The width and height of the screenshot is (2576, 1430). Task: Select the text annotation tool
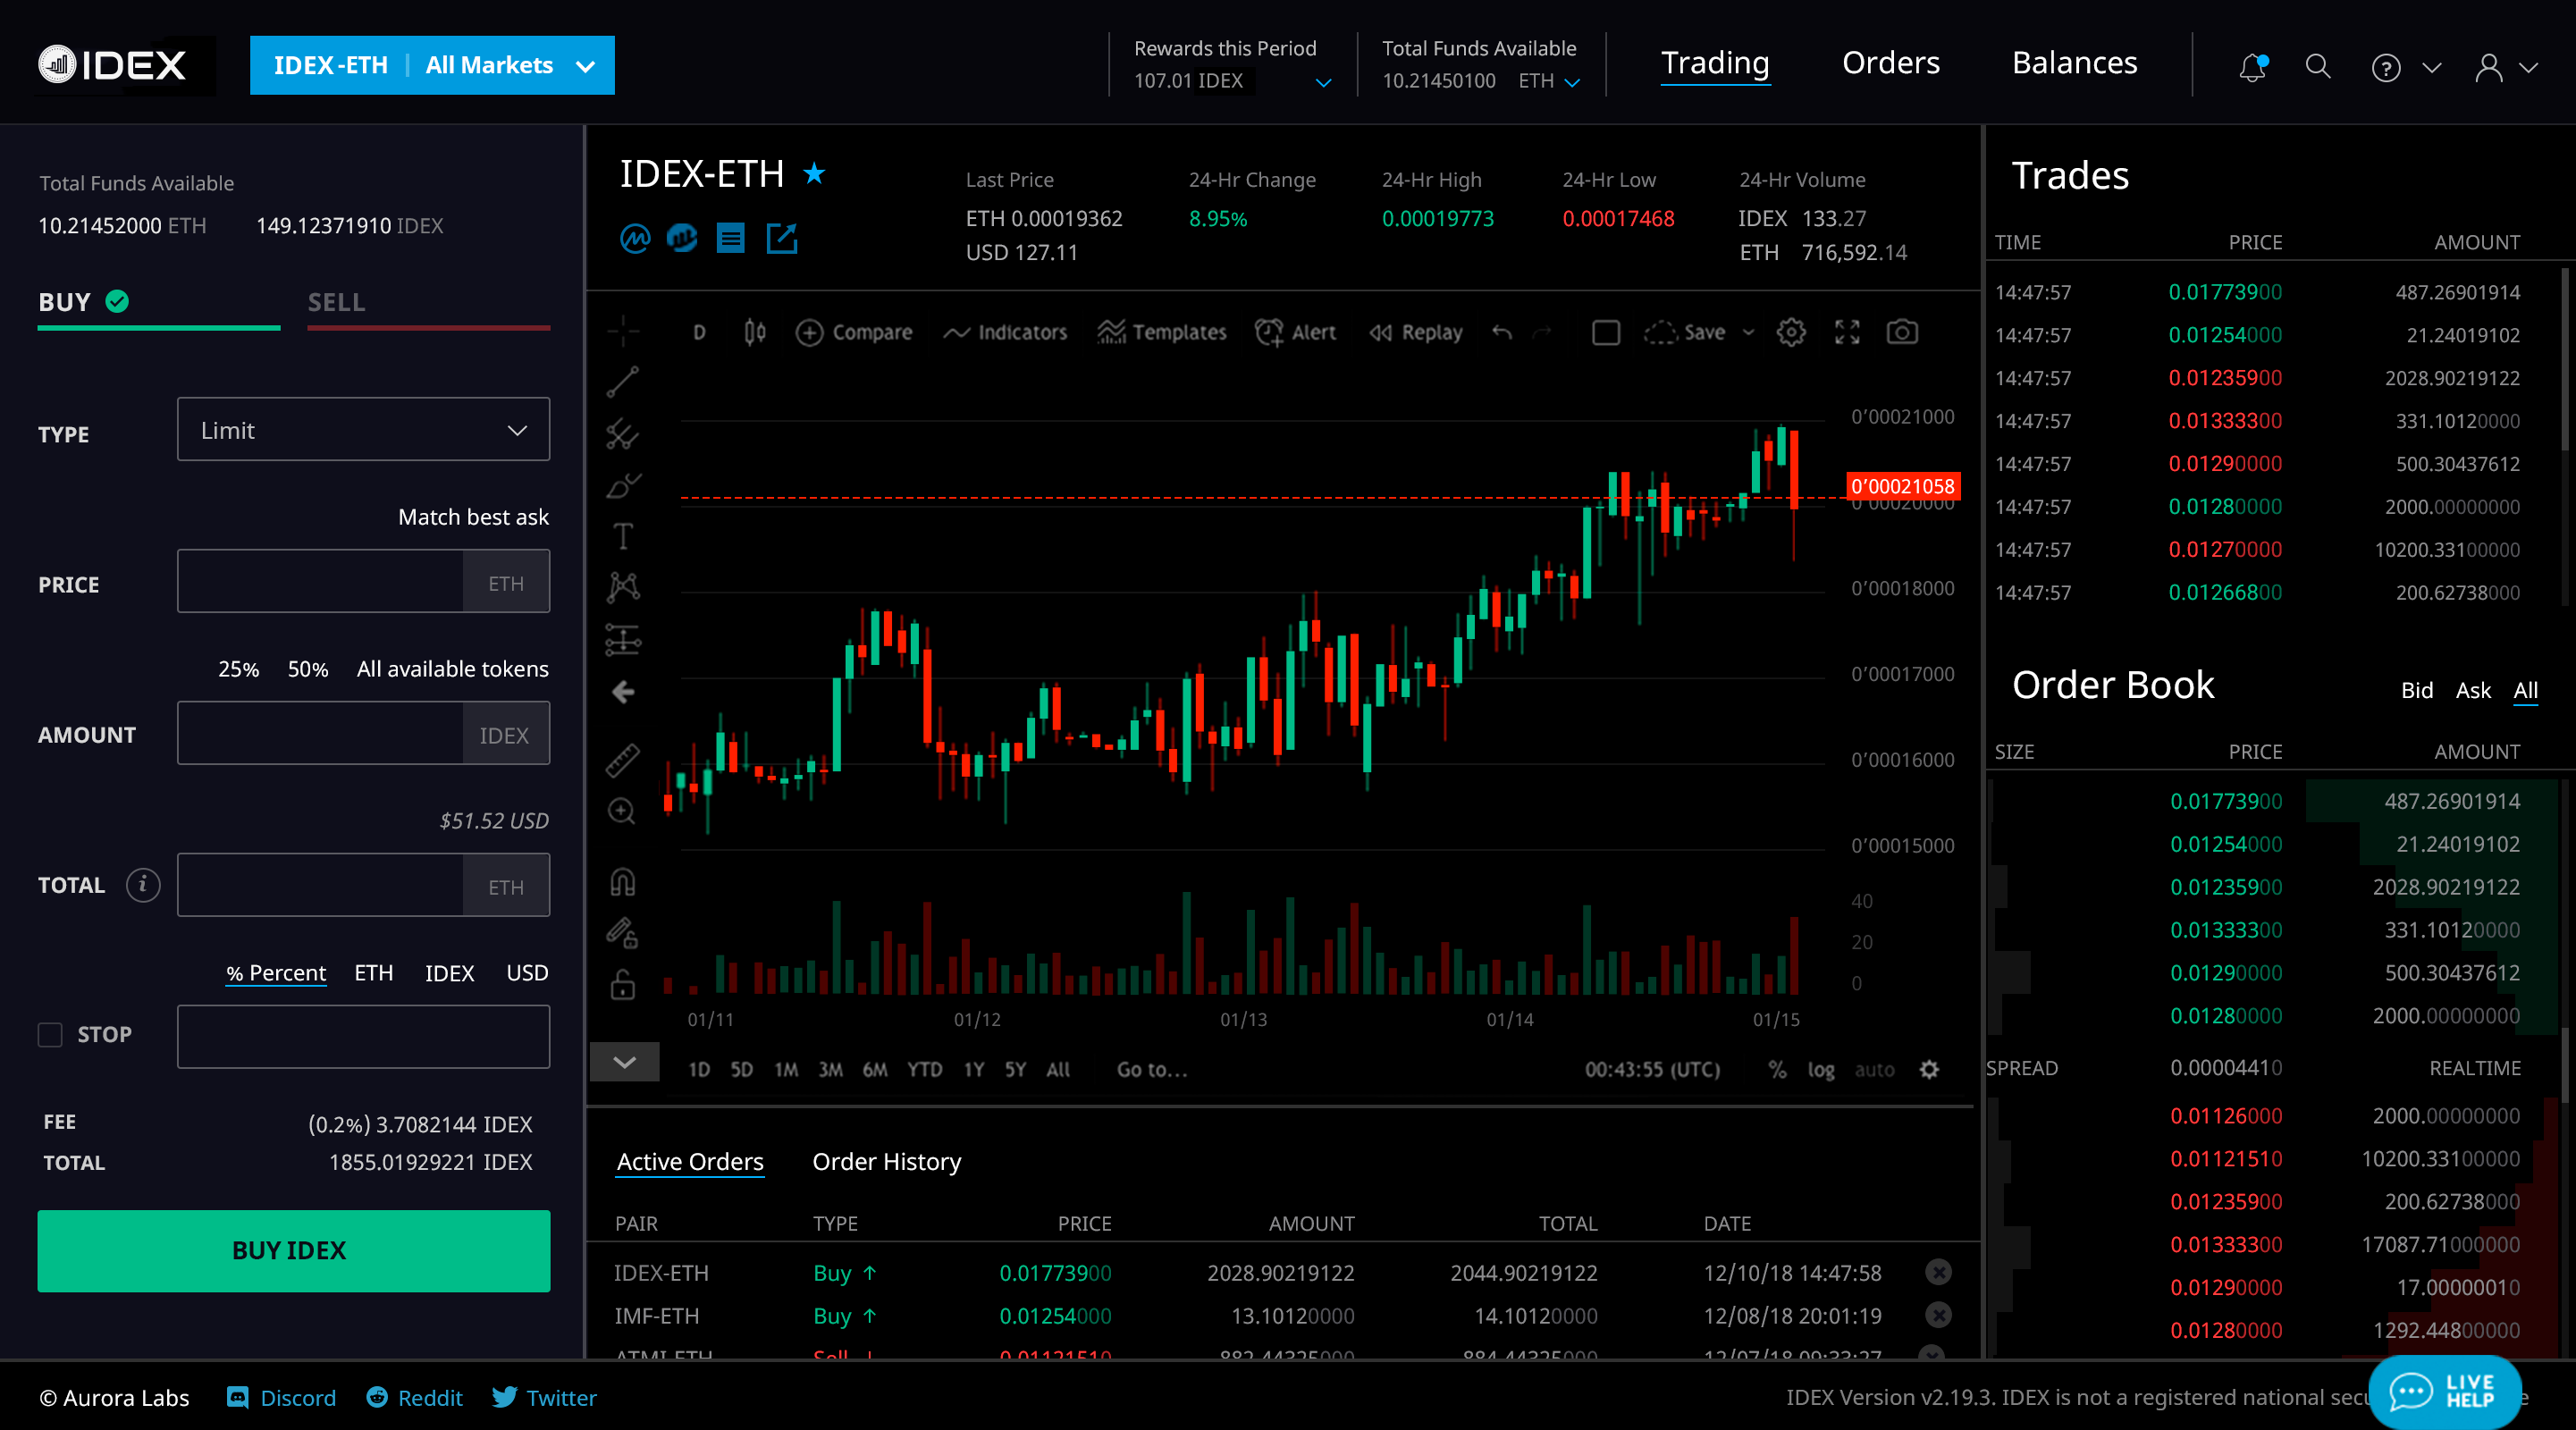click(x=622, y=537)
